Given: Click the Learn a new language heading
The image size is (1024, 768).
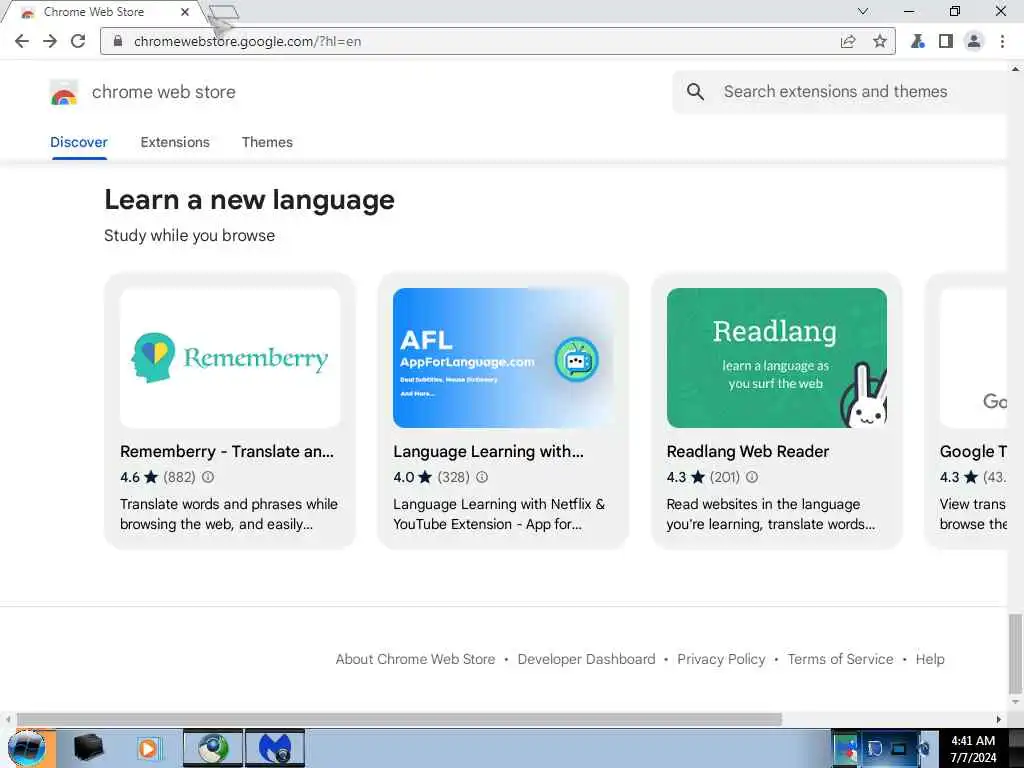Looking at the screenshot, I should (x=249, y=200).
